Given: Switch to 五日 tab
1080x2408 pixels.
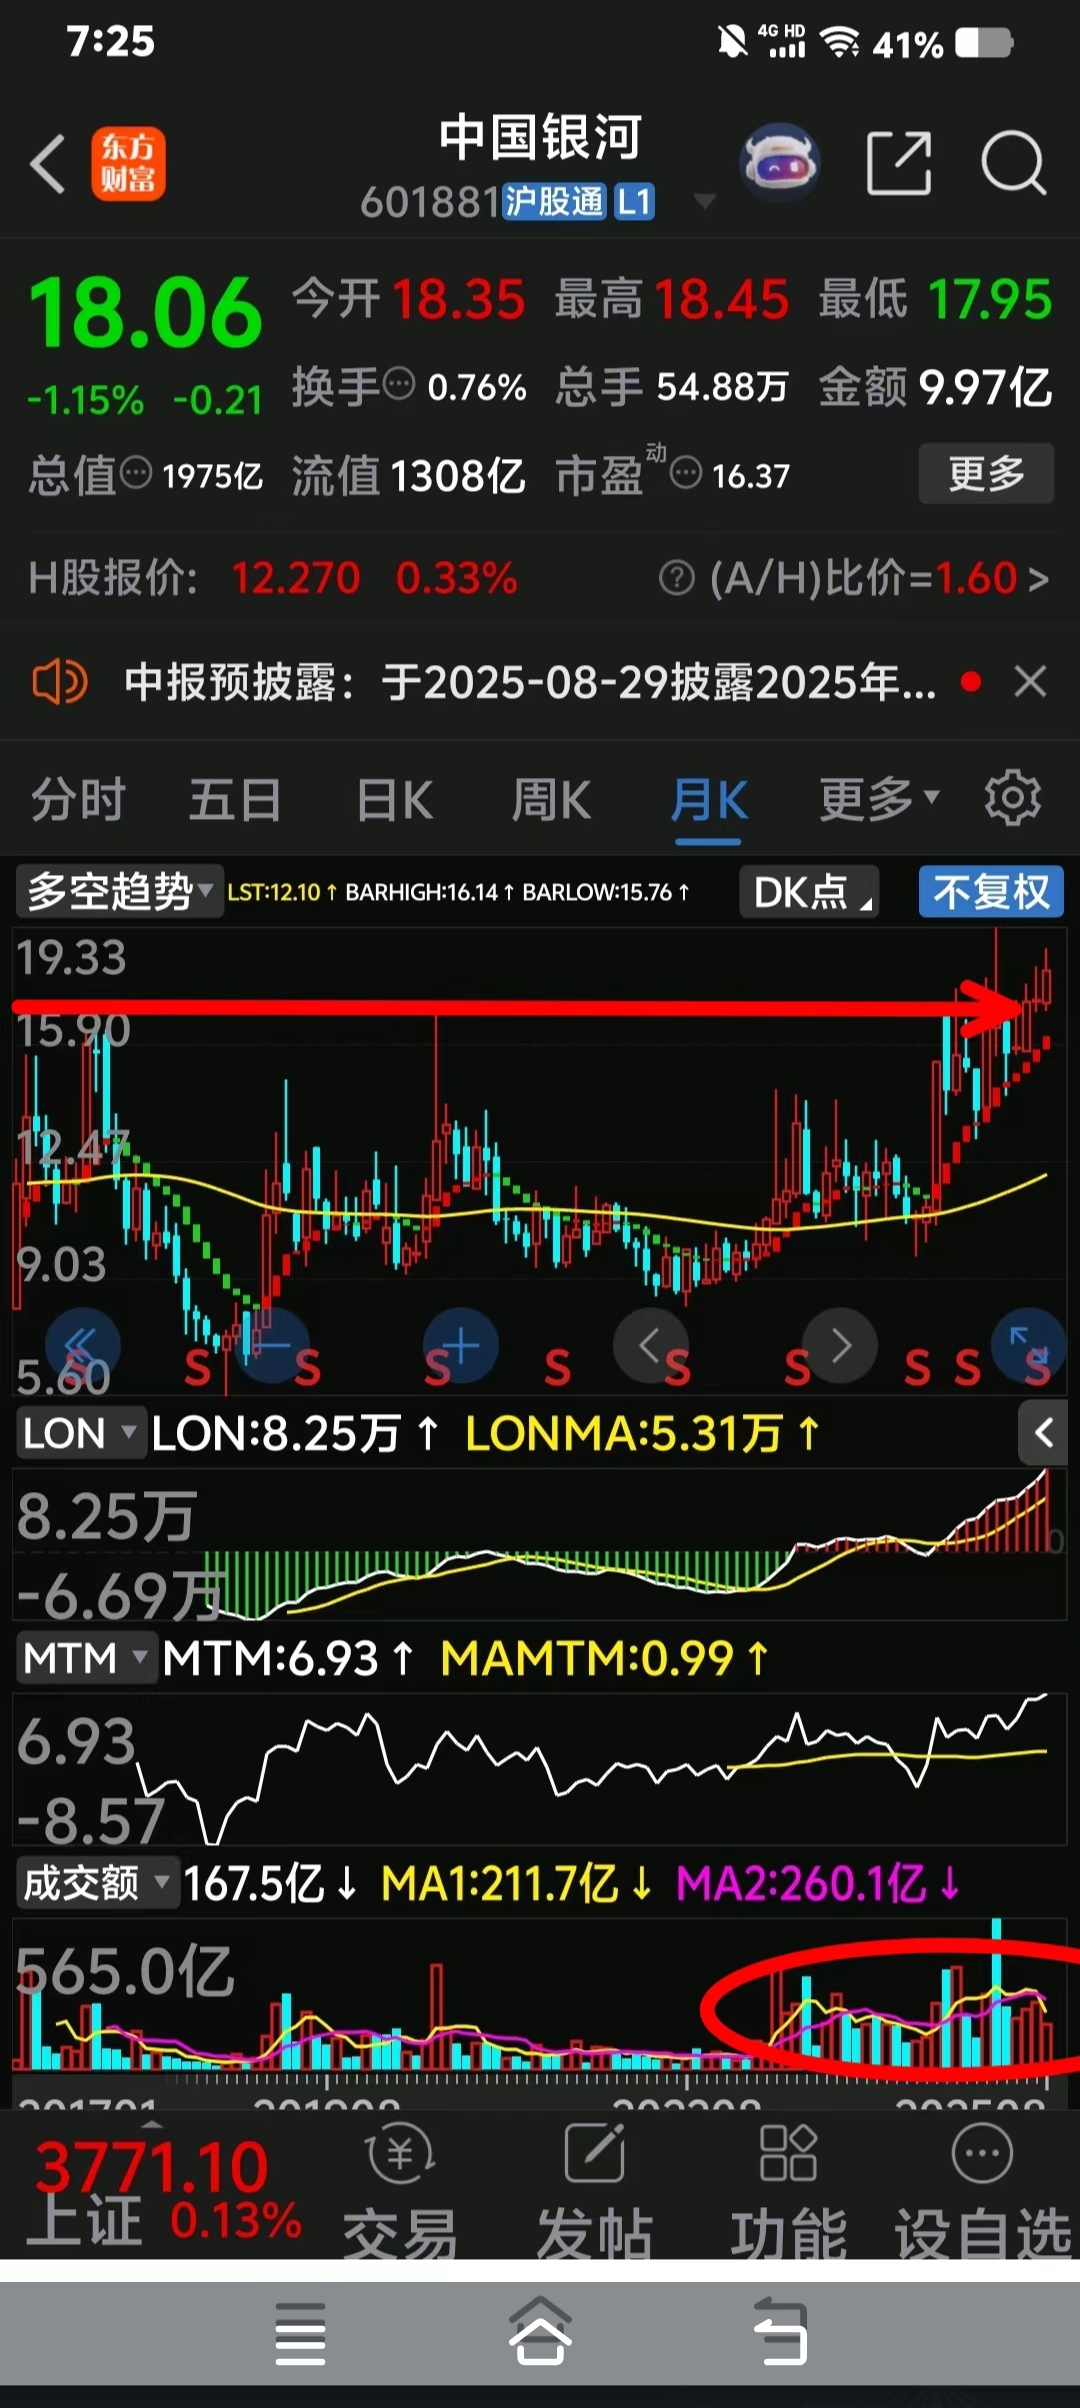Looking at the screenshot, I should (235, 800).
